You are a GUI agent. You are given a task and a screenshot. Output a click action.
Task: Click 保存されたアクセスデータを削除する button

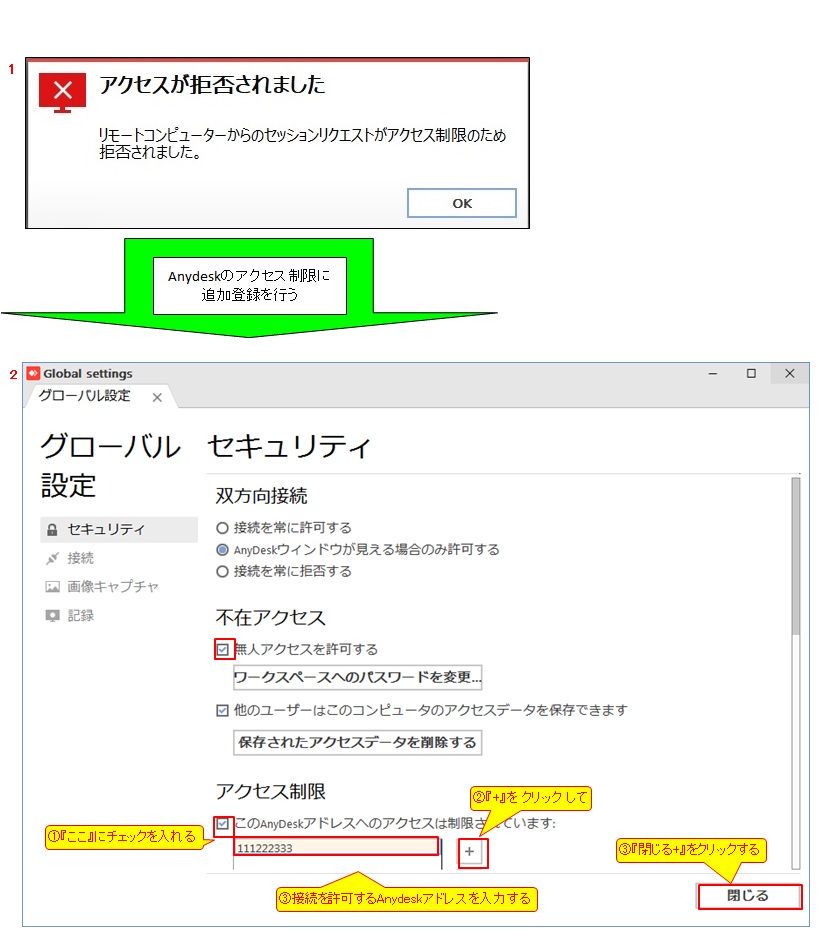(x=358, y=743)
